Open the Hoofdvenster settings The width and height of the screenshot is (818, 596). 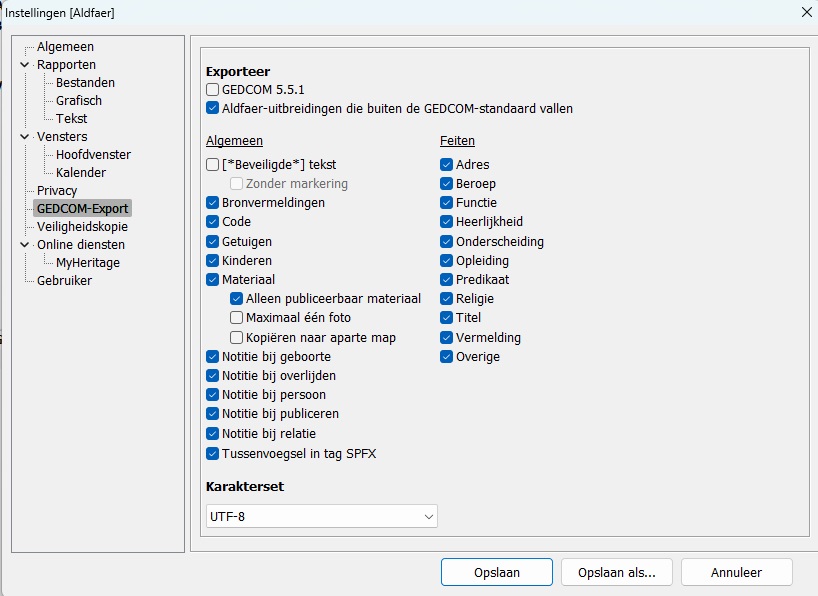pos(93,155)
